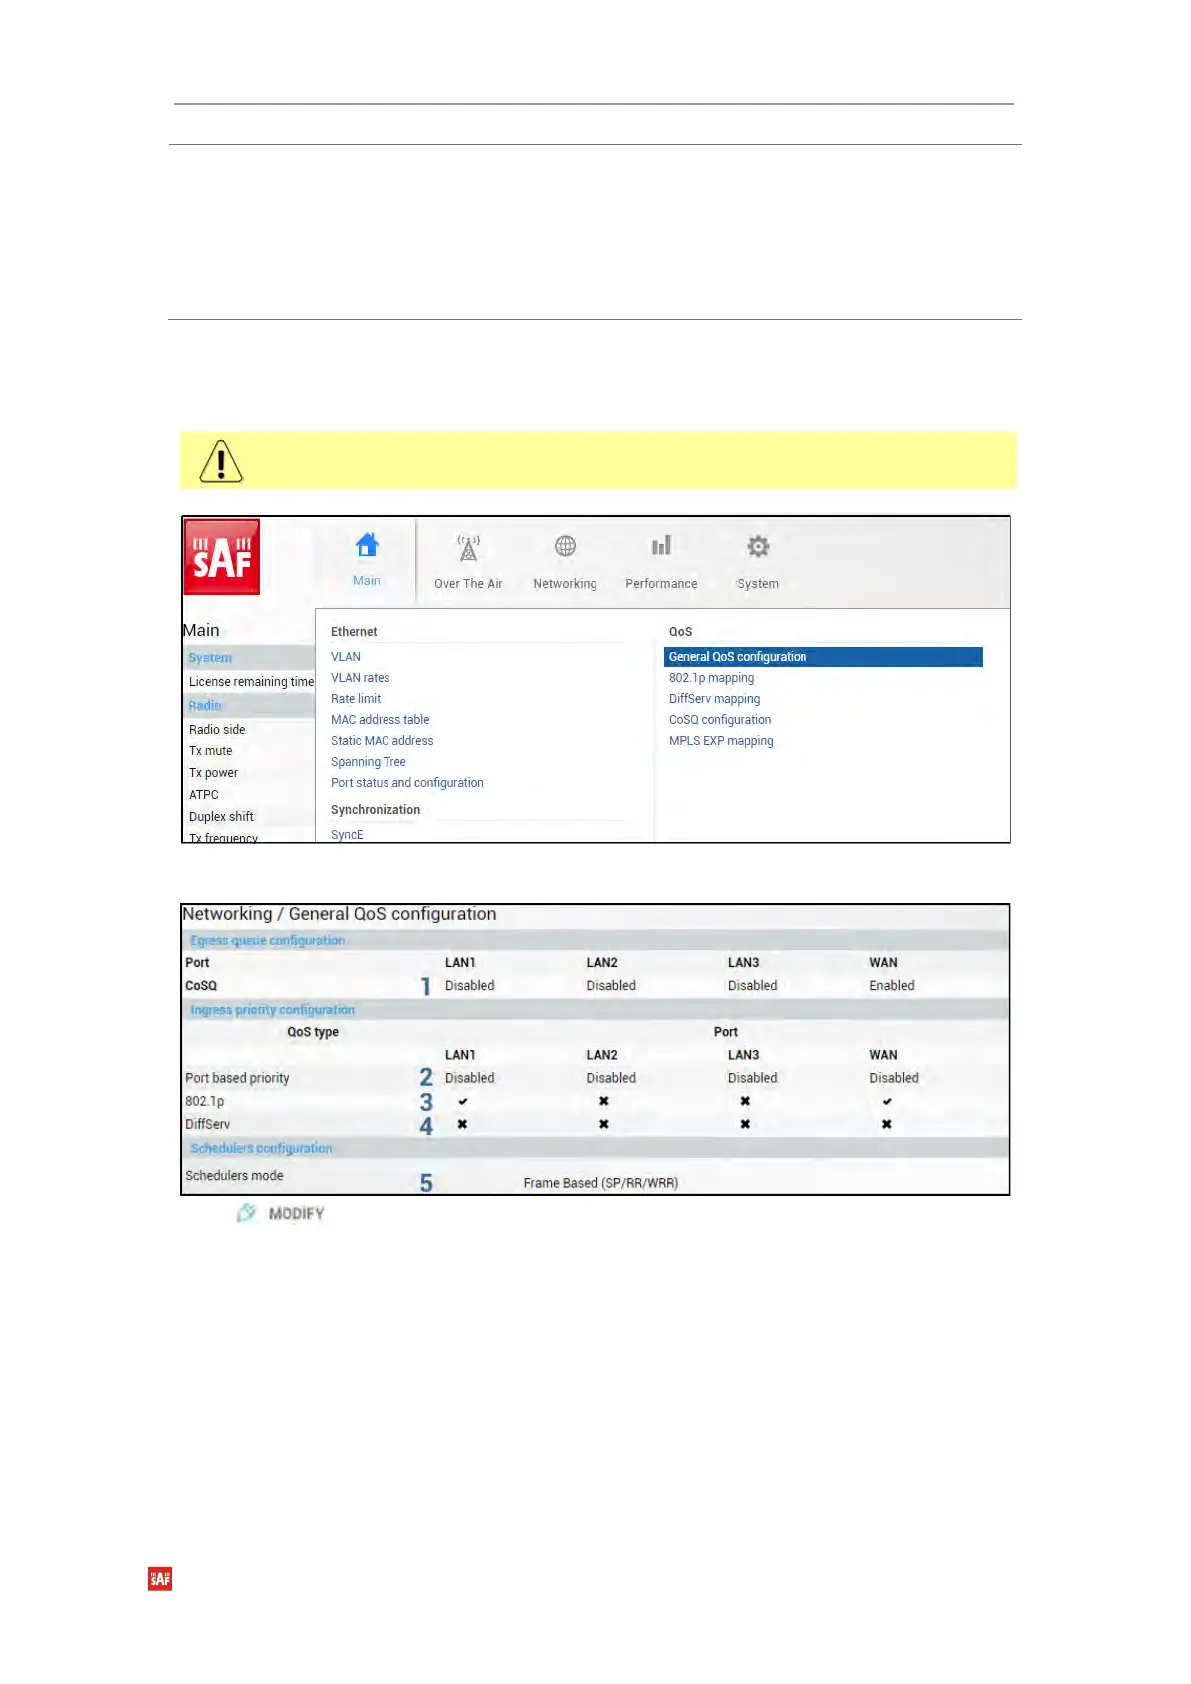Click the SAF logo in header
The width and height of the screenshot is (1191, 1684).
(x=222, y=557)
